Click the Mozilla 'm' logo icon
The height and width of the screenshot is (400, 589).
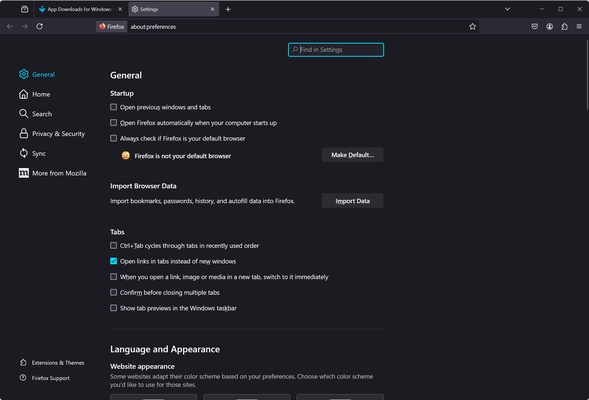24,173
